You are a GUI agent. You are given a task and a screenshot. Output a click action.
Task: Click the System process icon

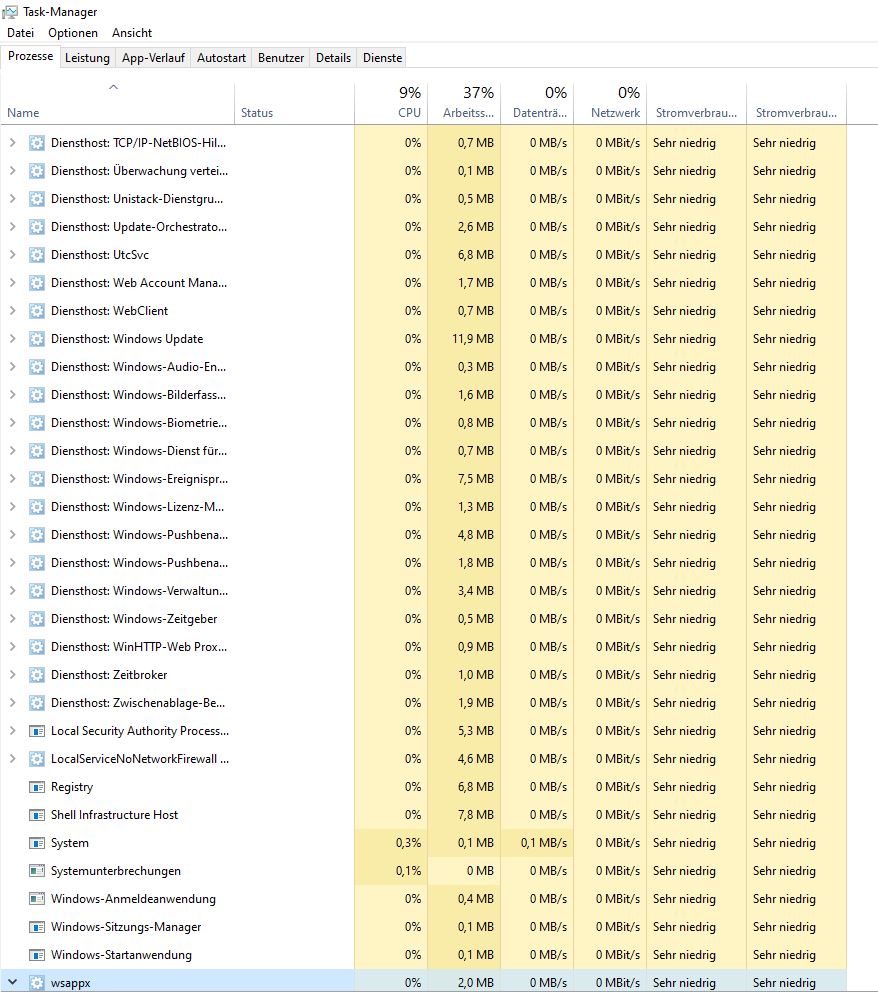point(37,843)
